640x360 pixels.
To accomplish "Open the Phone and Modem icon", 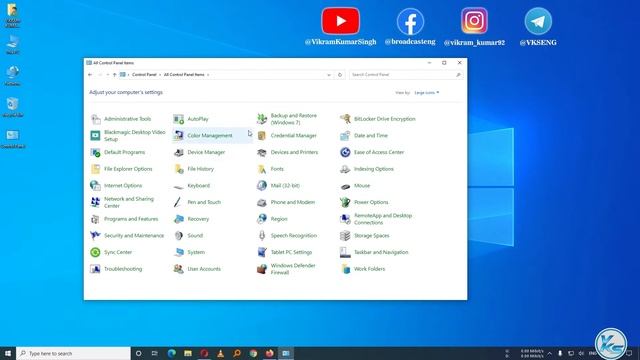I will coord(262,202).
